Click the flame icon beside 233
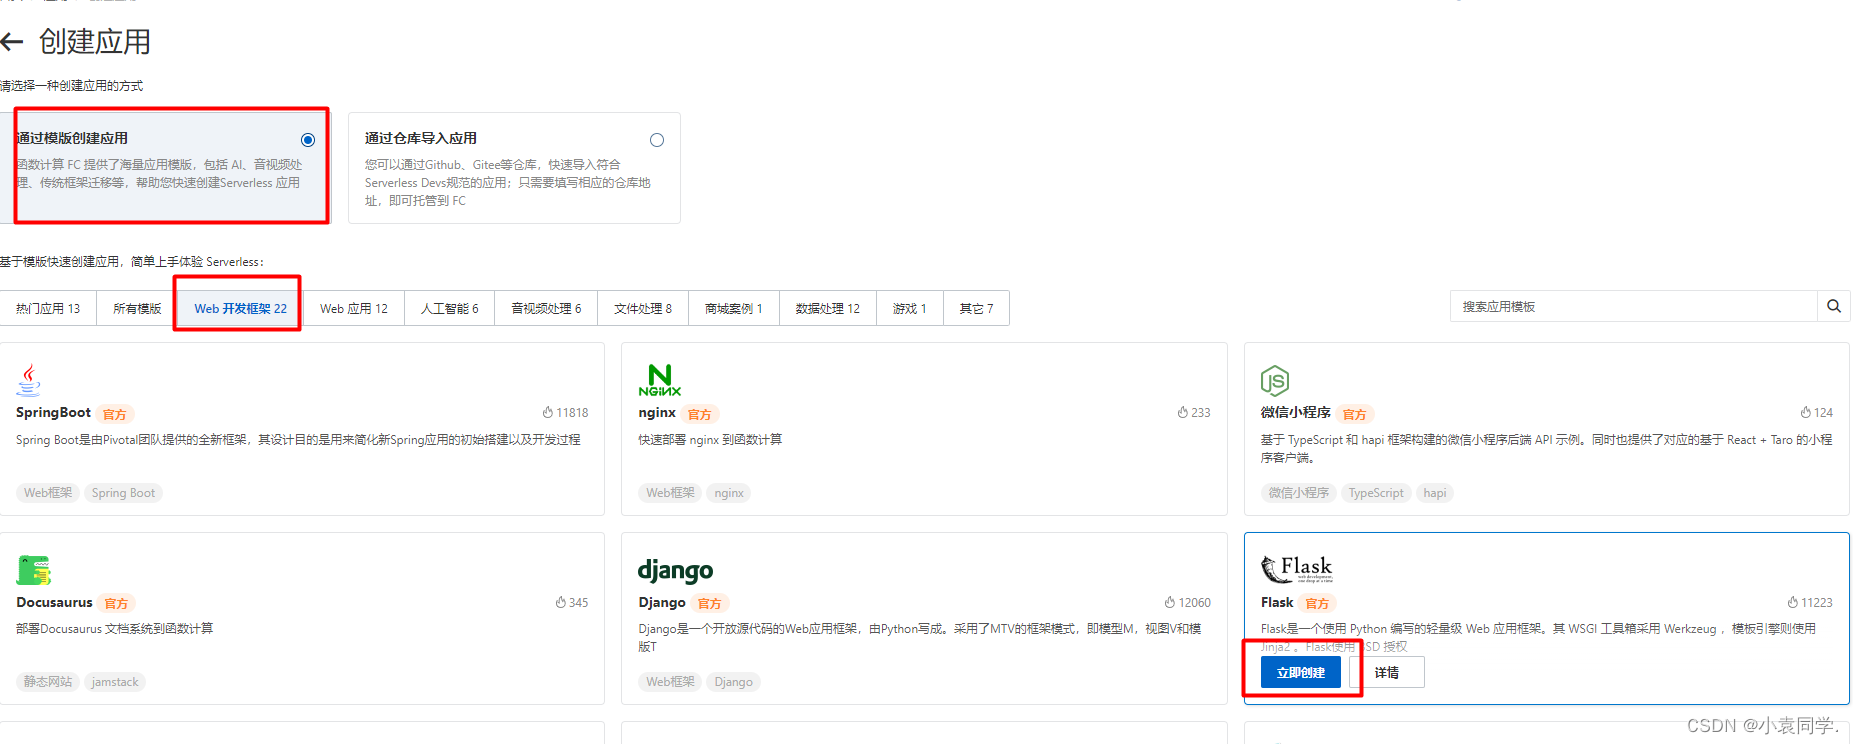This screenshot has width=1853, height=744. (1183, 412)
